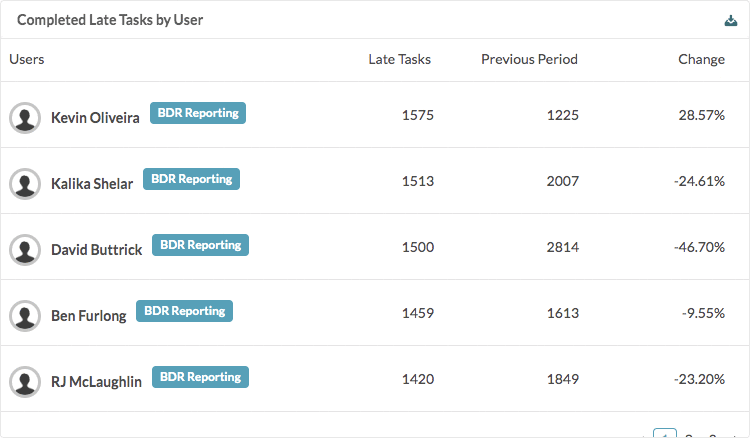
Task: Click BDR Reporting tag beside David Buttrick
Action: (200, 245)
